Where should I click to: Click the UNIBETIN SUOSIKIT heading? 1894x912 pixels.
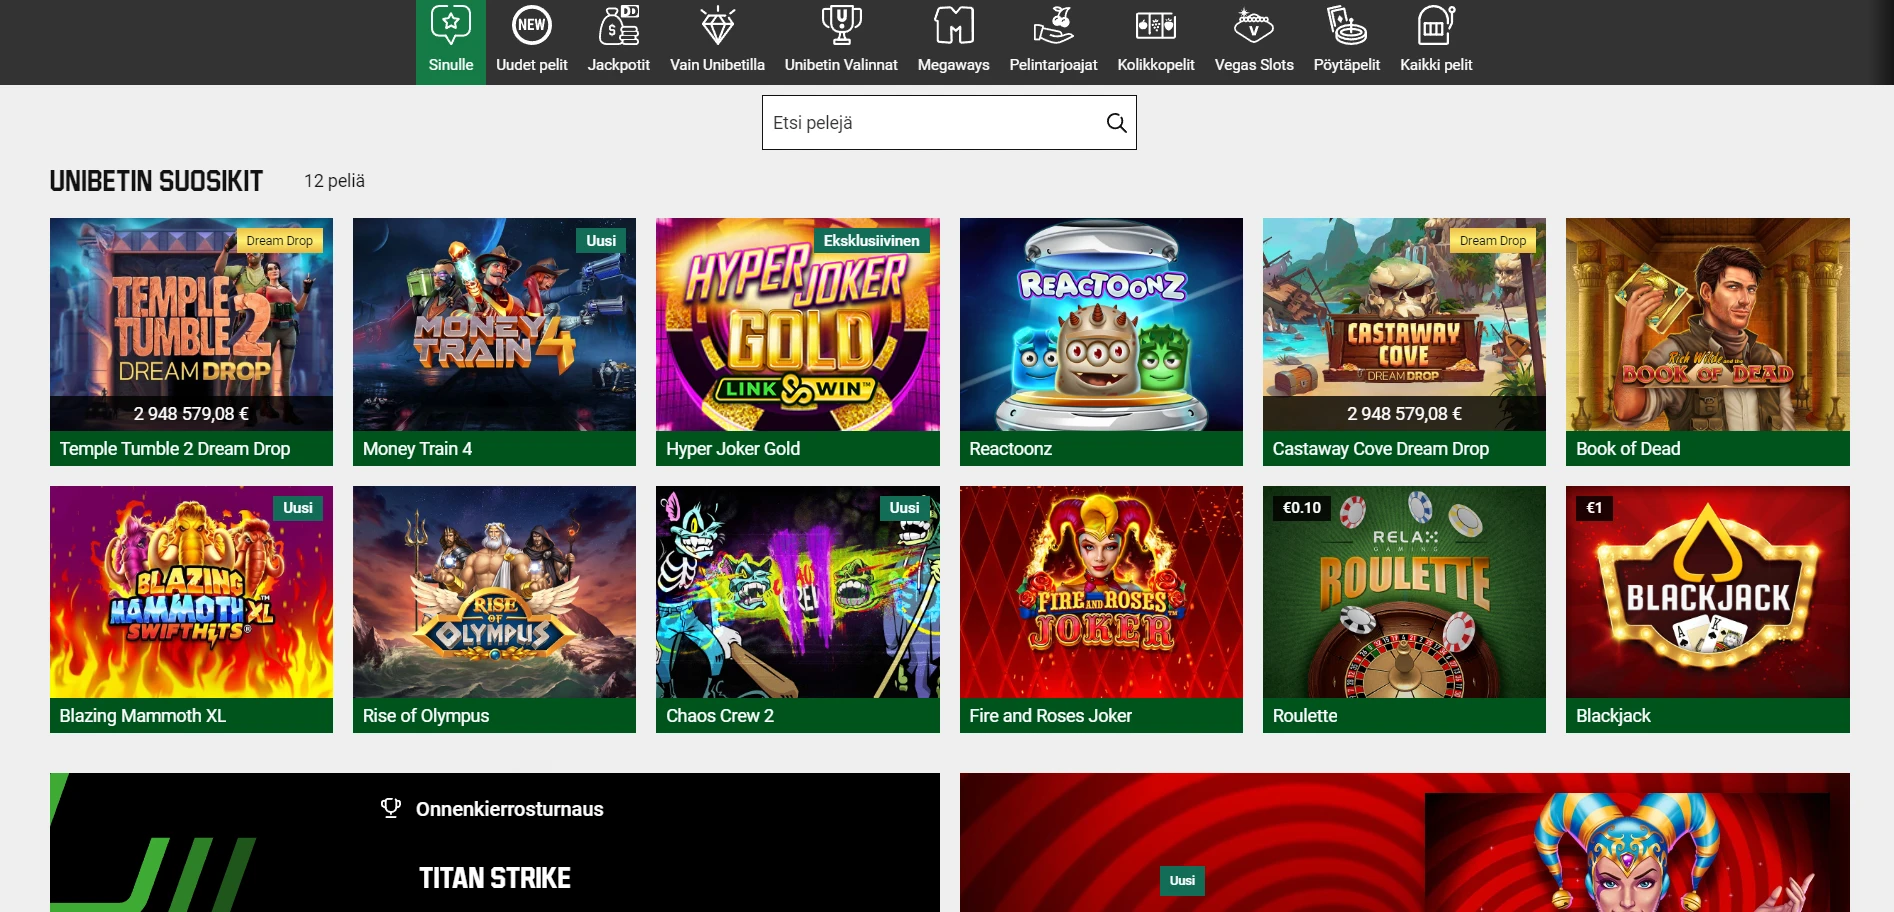pyautogui.click(x=156, y=181)
